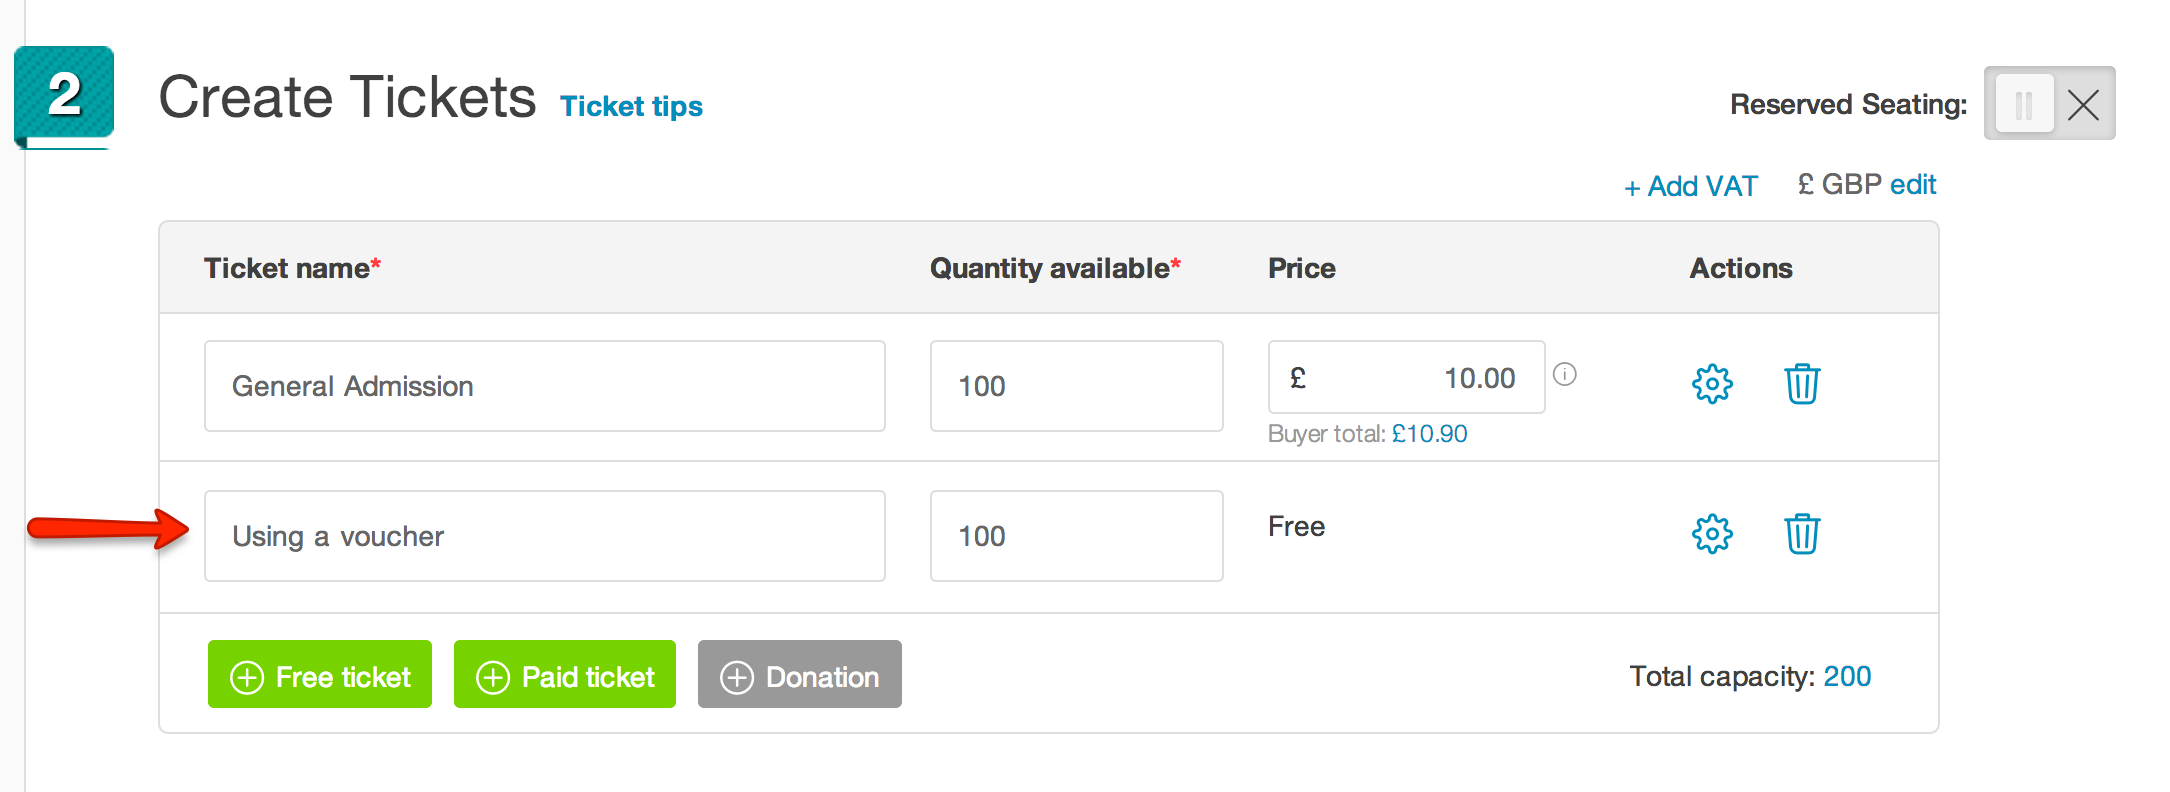
Task: Click the step 2 number badge
Action: [x=64, y=95]
